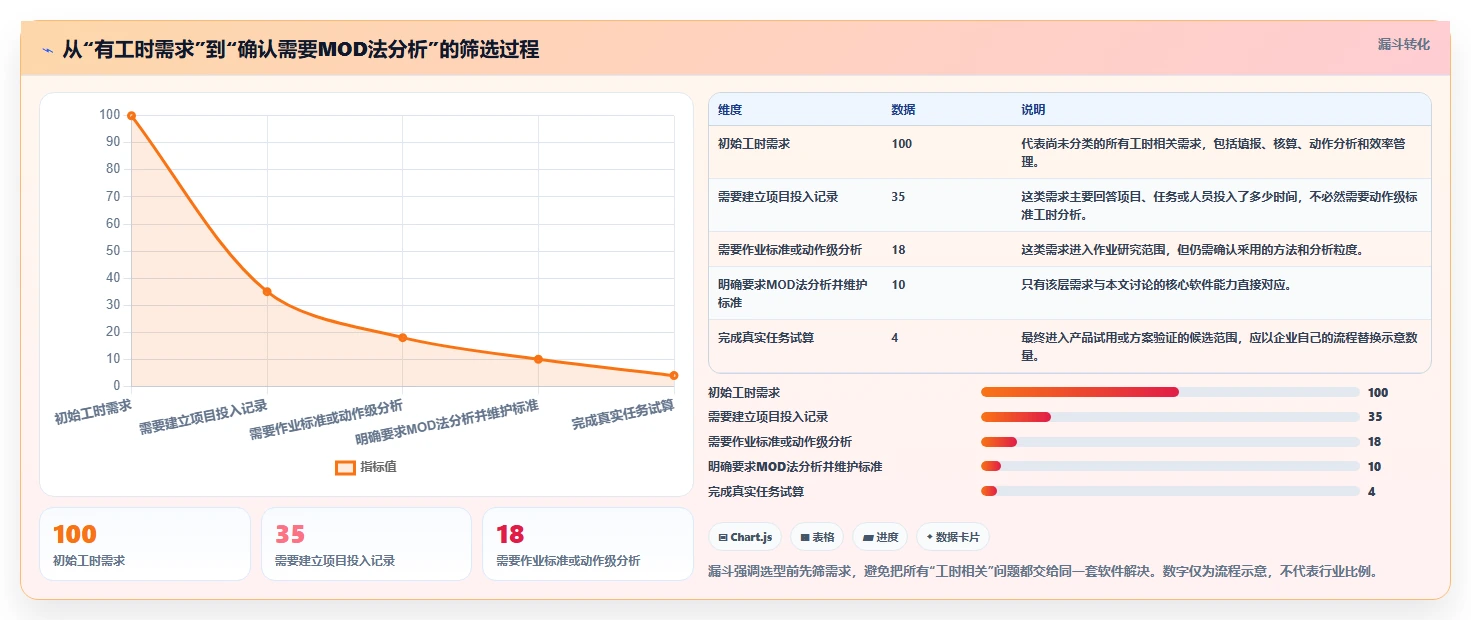Click the star icon in the 数据卡片 tag

click(930, 537)
